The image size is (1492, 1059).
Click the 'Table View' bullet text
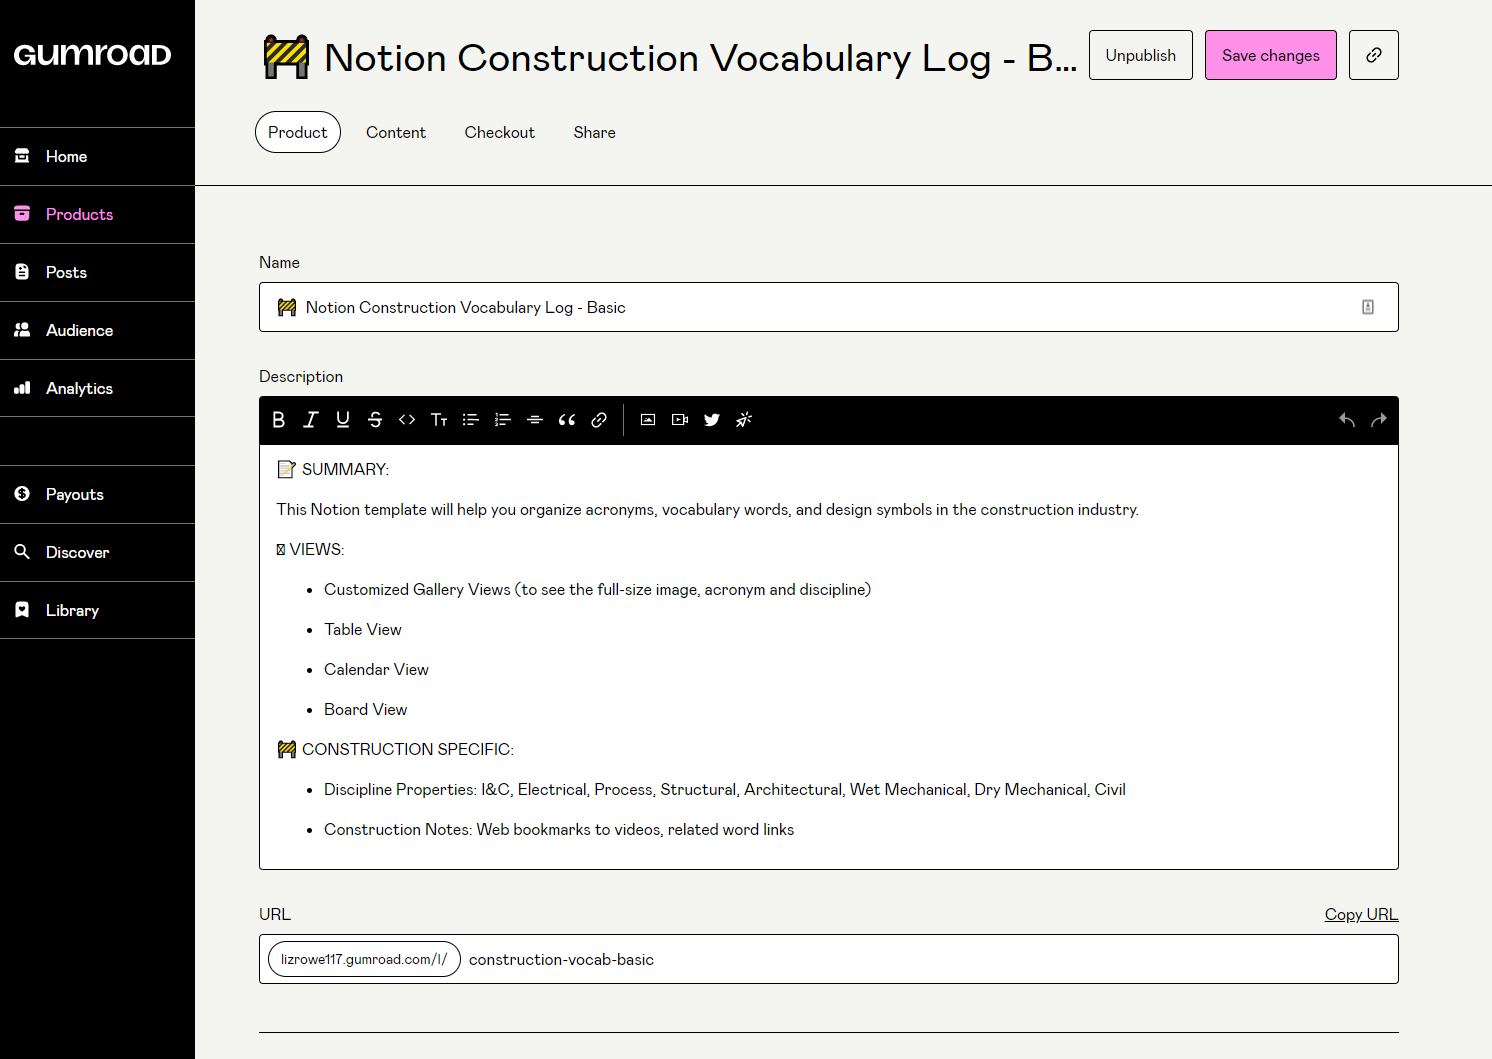tap(363, 629)
